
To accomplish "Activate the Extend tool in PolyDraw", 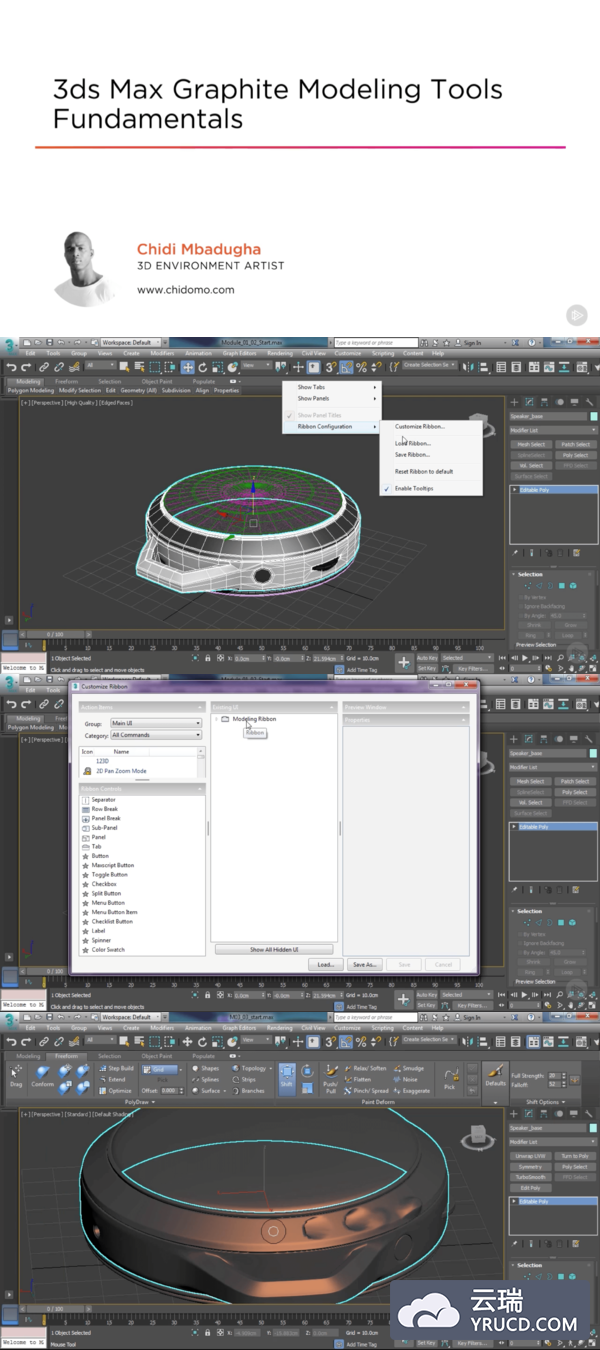I will pos(112,1079).
